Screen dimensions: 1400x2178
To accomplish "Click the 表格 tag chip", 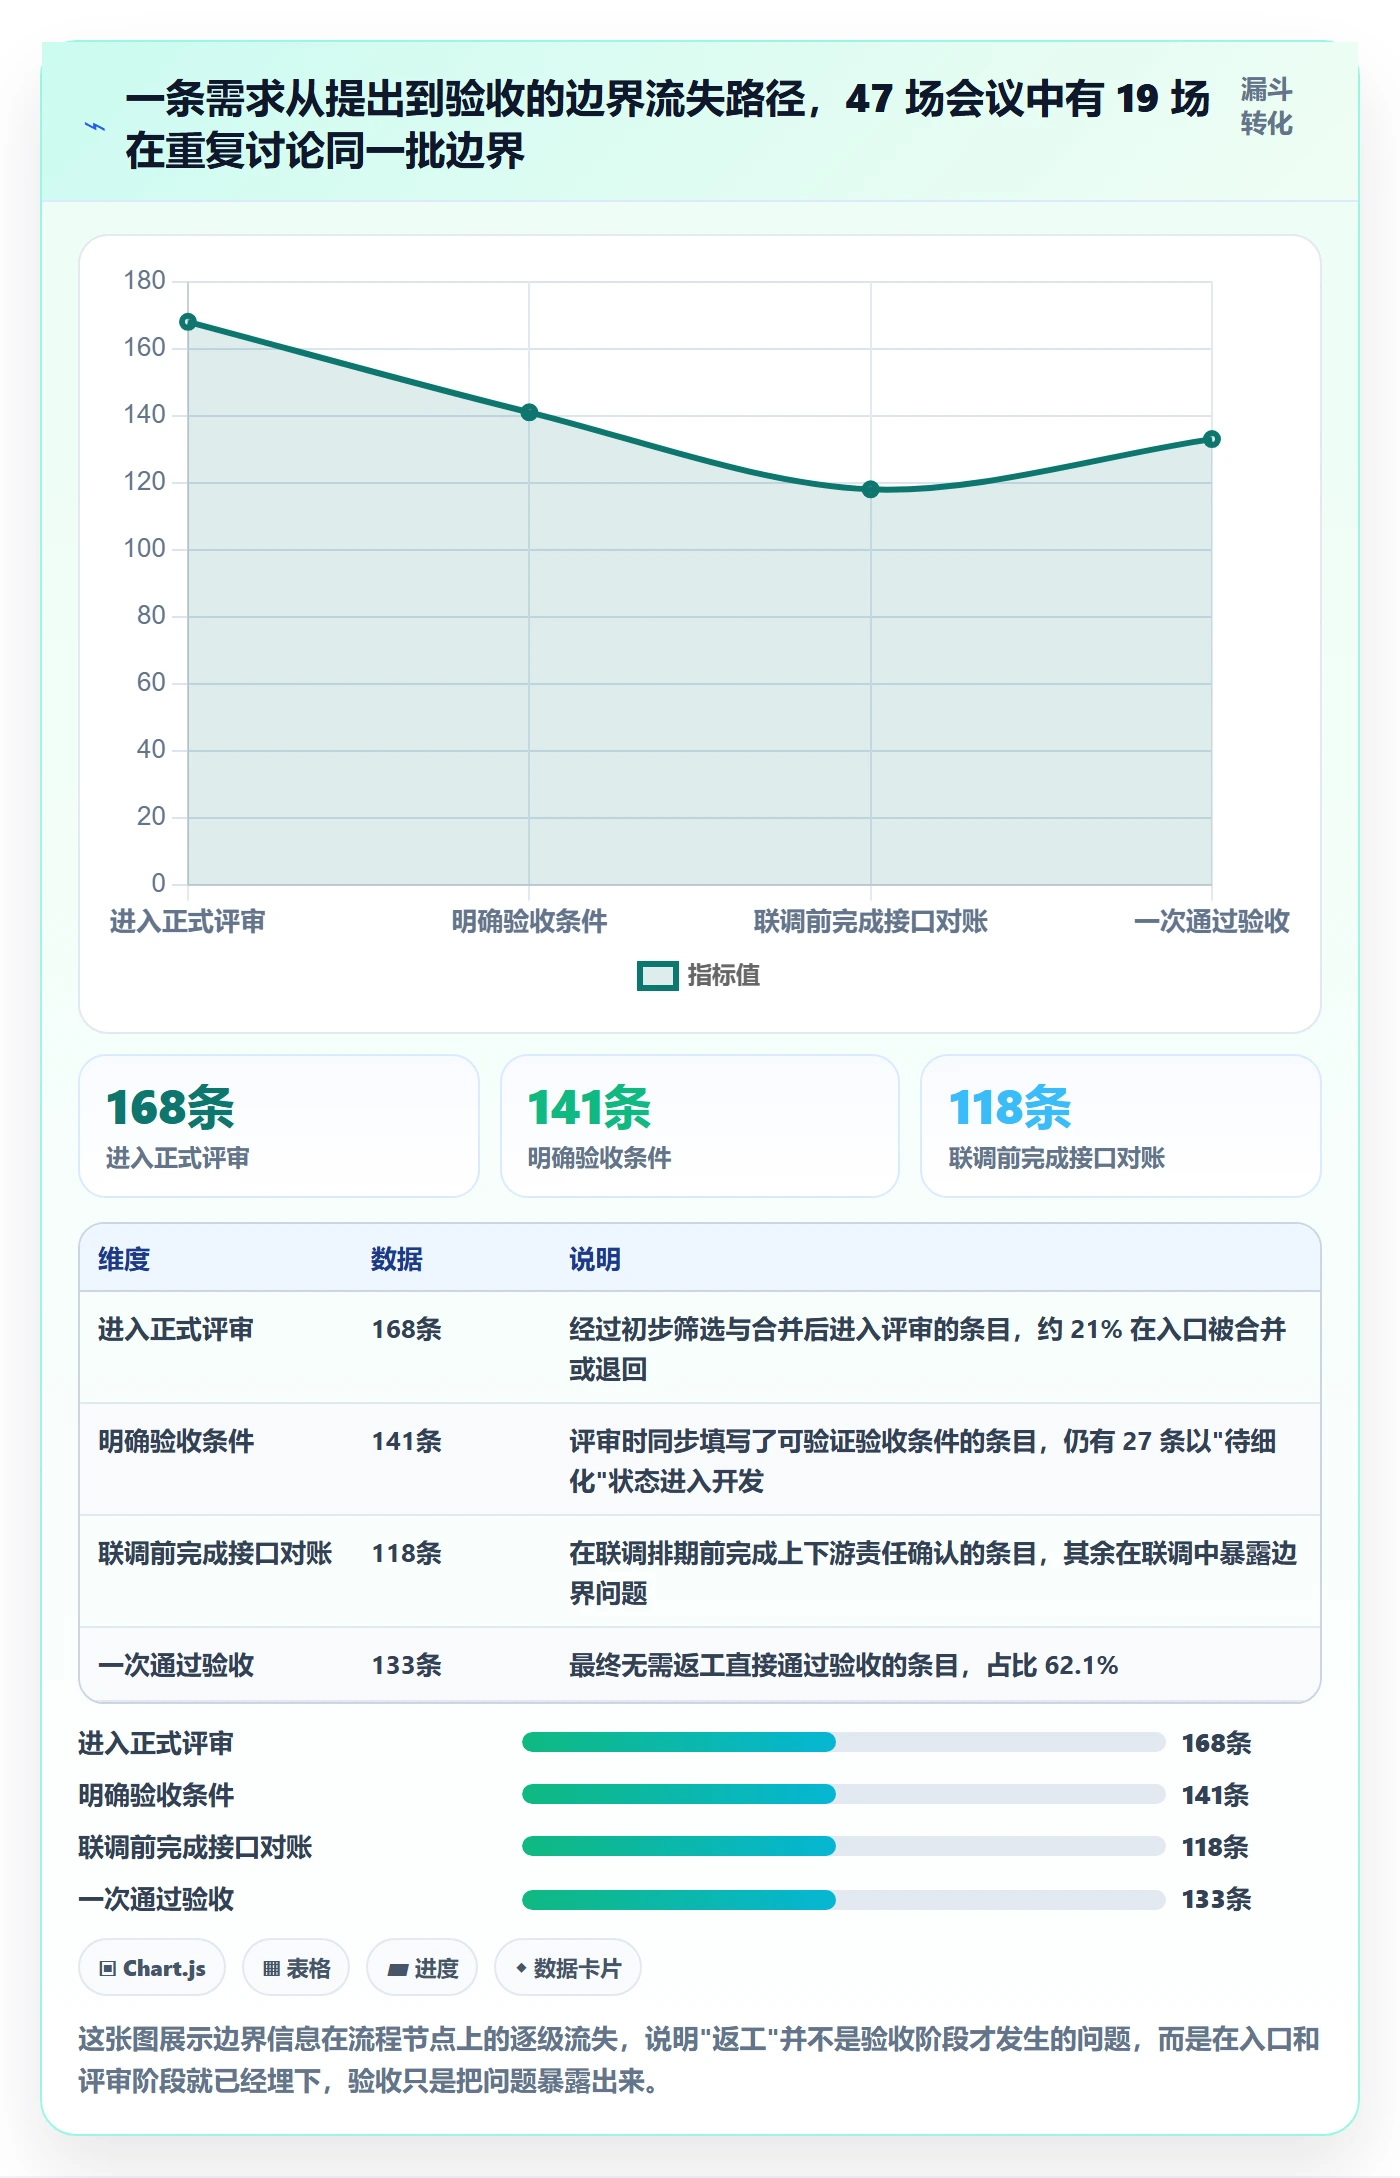I will click(x=296, y=1968).
